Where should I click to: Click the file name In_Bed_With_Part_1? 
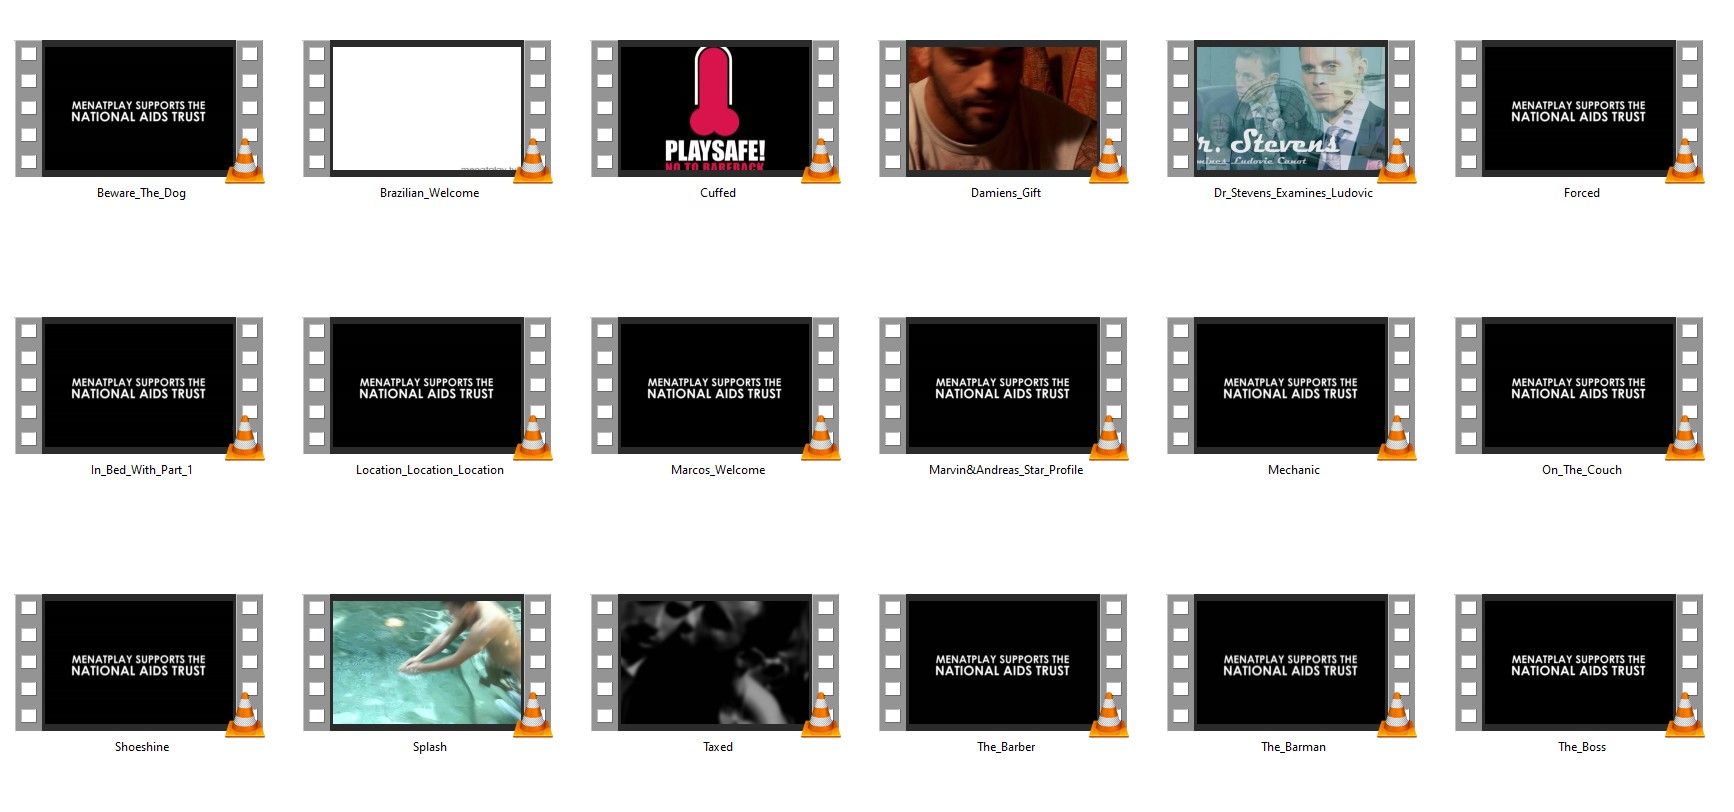click(x=142, y=470)
